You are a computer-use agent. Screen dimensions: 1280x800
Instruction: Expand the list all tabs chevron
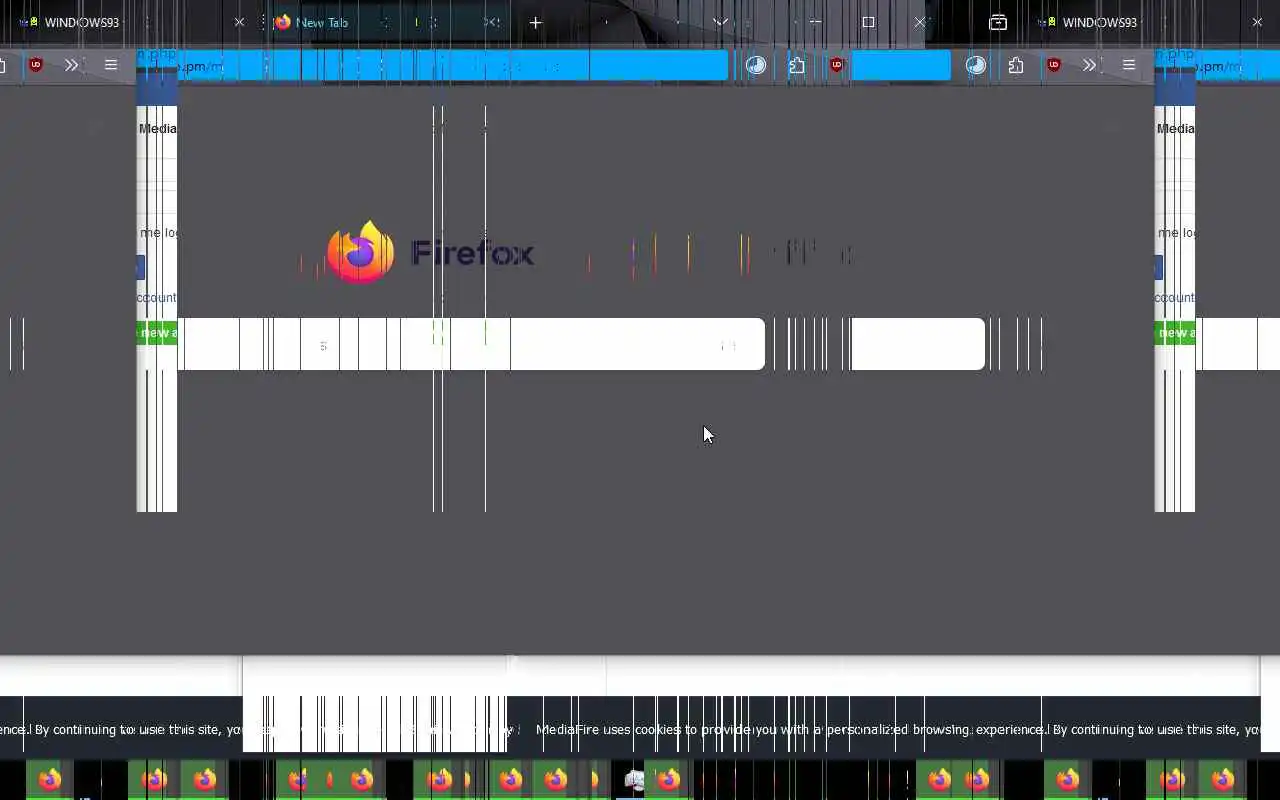click(x=720, y=22)
